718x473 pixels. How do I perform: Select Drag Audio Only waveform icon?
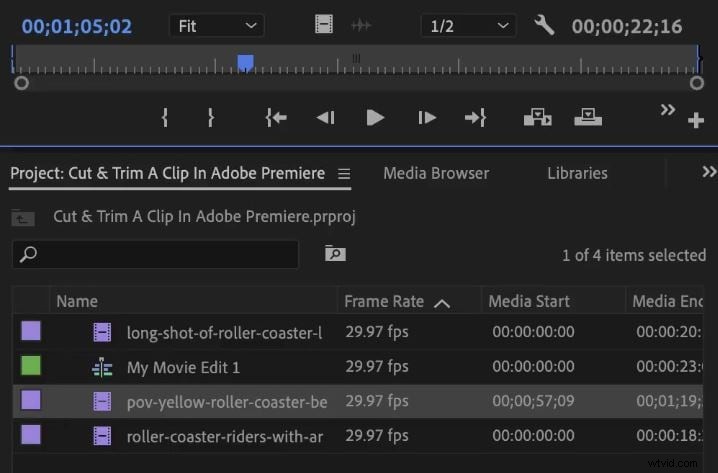pyautogui.click(x=361, y=25)
